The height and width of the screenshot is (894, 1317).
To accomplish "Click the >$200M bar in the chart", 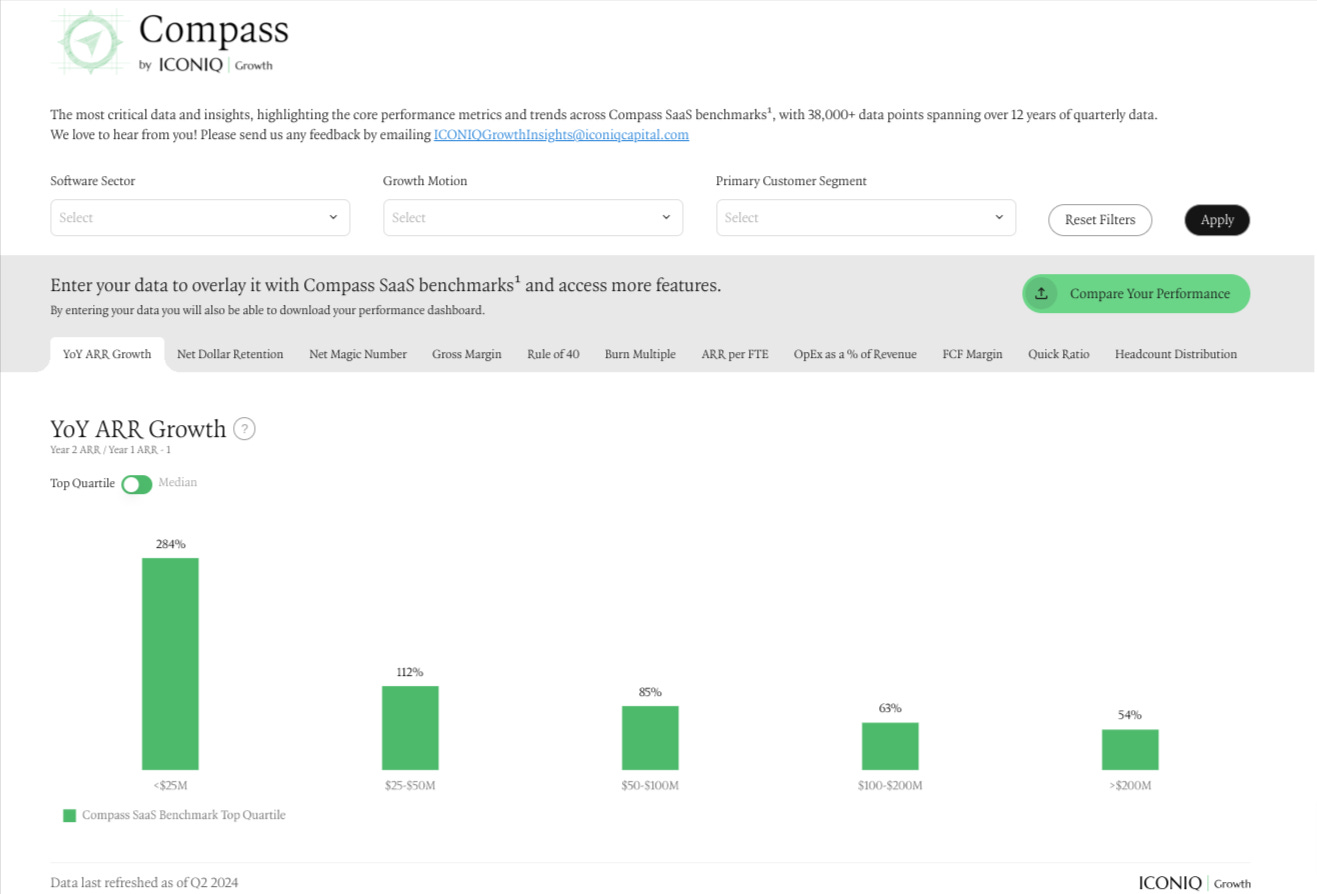I will click(x=1130, y=749).
